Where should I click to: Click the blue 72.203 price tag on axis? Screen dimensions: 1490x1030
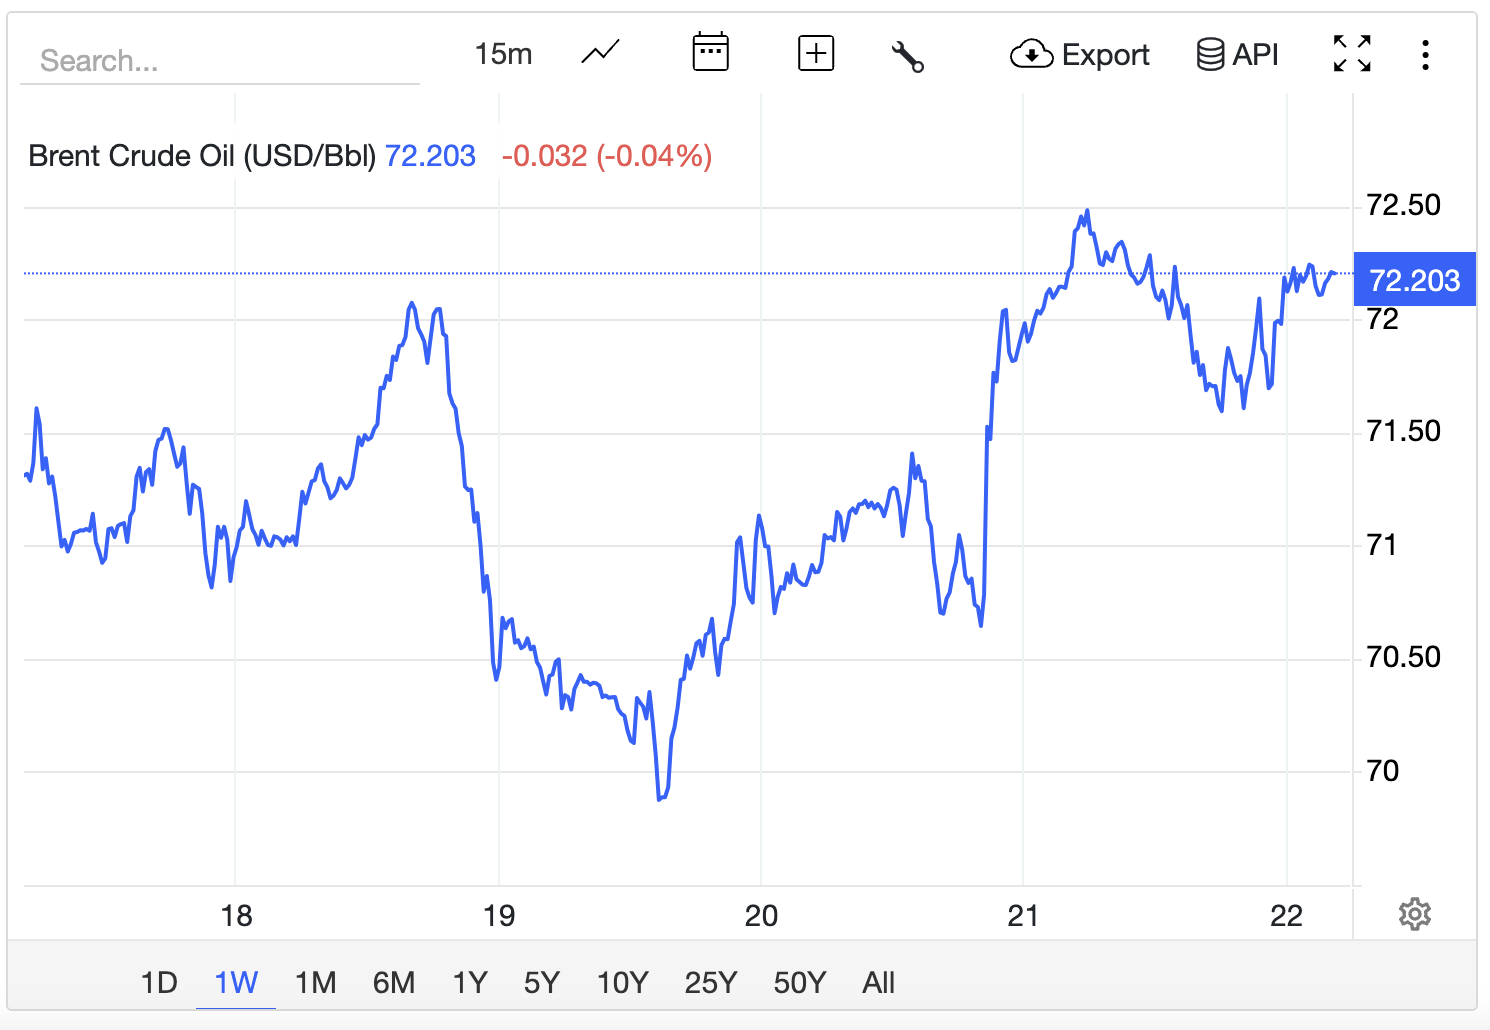pos(1414,279)
